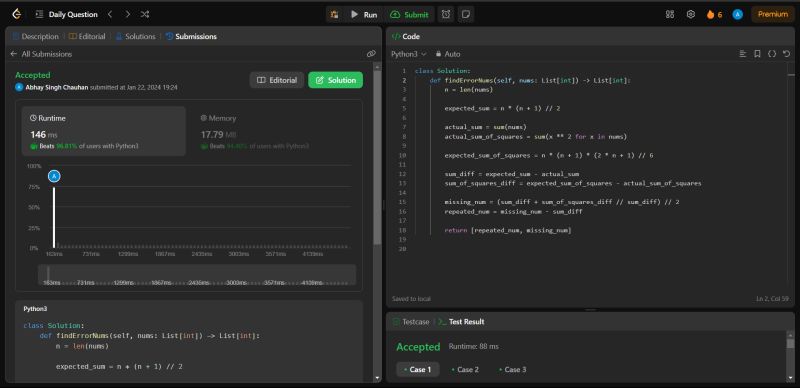Format the code with the align icon
The width and height of the screenshot is (800, 388).
(x=743, y=54)
